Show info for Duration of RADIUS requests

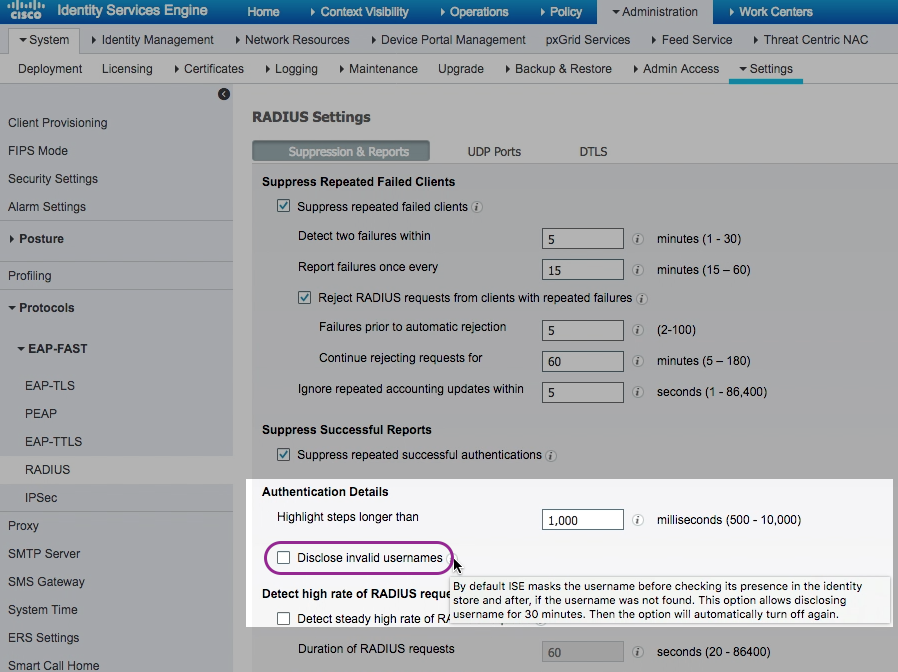point(637,652)
